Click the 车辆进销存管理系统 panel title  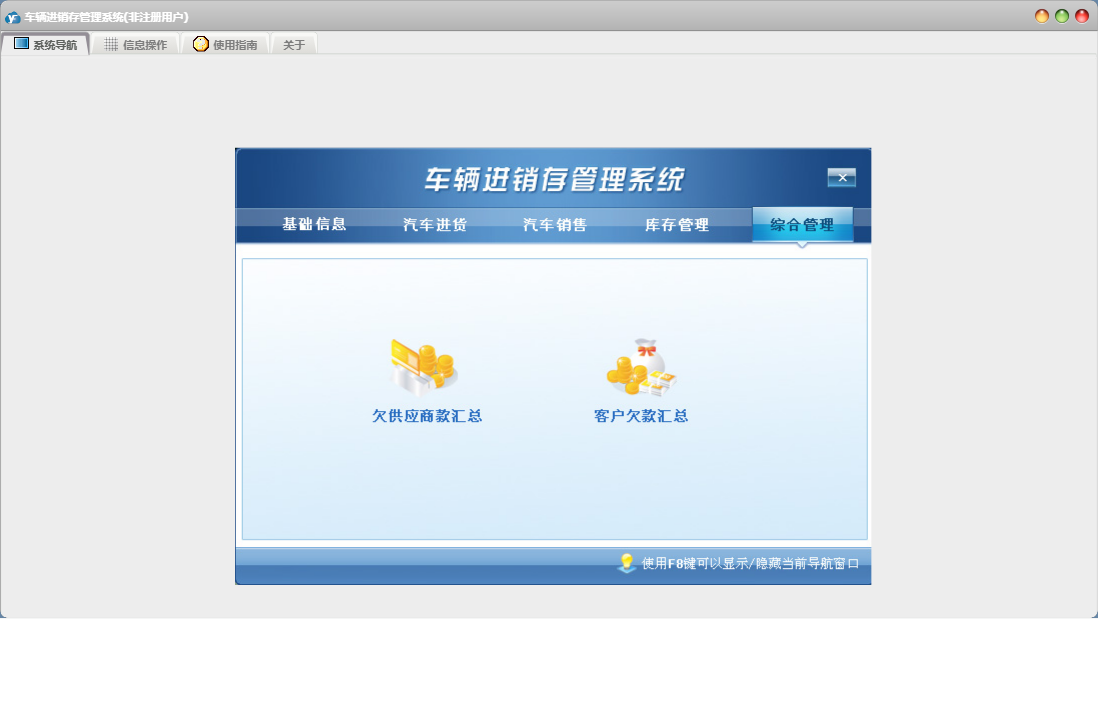click(x=554, y=180)
